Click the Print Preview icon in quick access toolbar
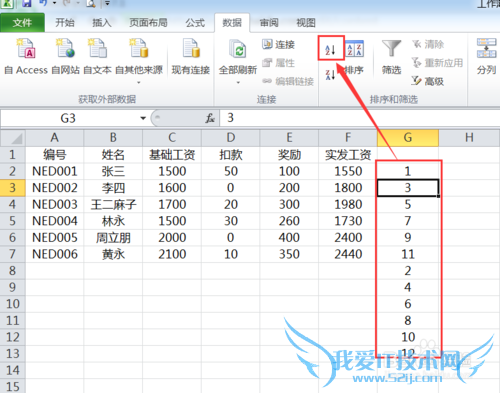This screenshot has height=393, width=500. pyautogui.click(x=91, y=4)
